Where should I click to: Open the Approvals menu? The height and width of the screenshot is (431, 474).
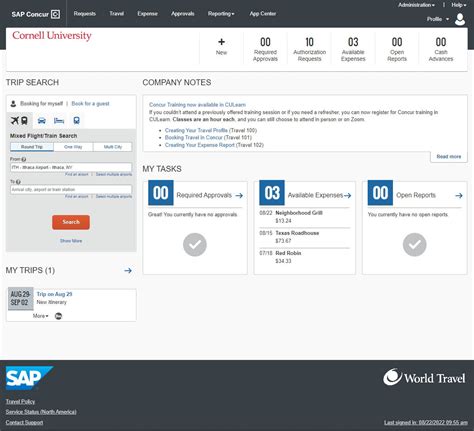tap(183, 14)
